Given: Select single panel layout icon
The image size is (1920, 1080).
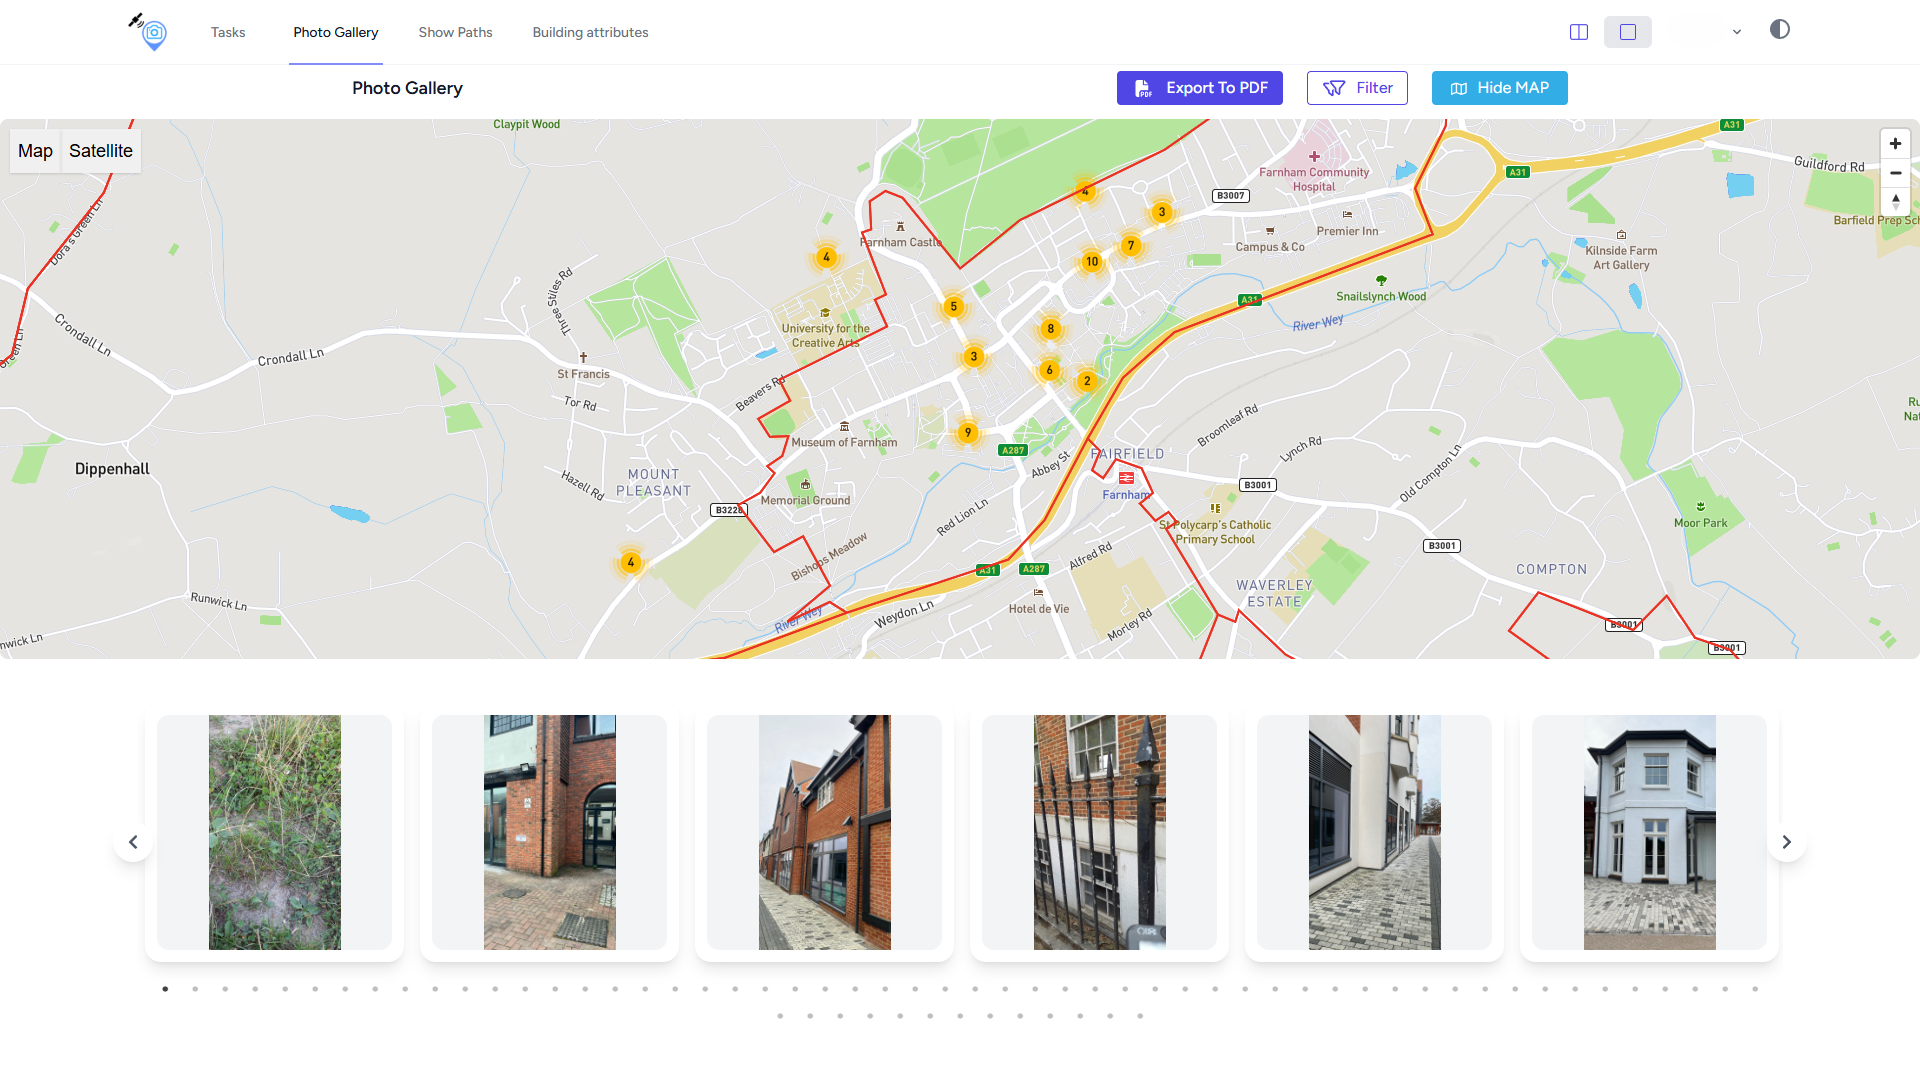Looking at the screenshot, I should pyautogui.click(x=1628, y=32).
